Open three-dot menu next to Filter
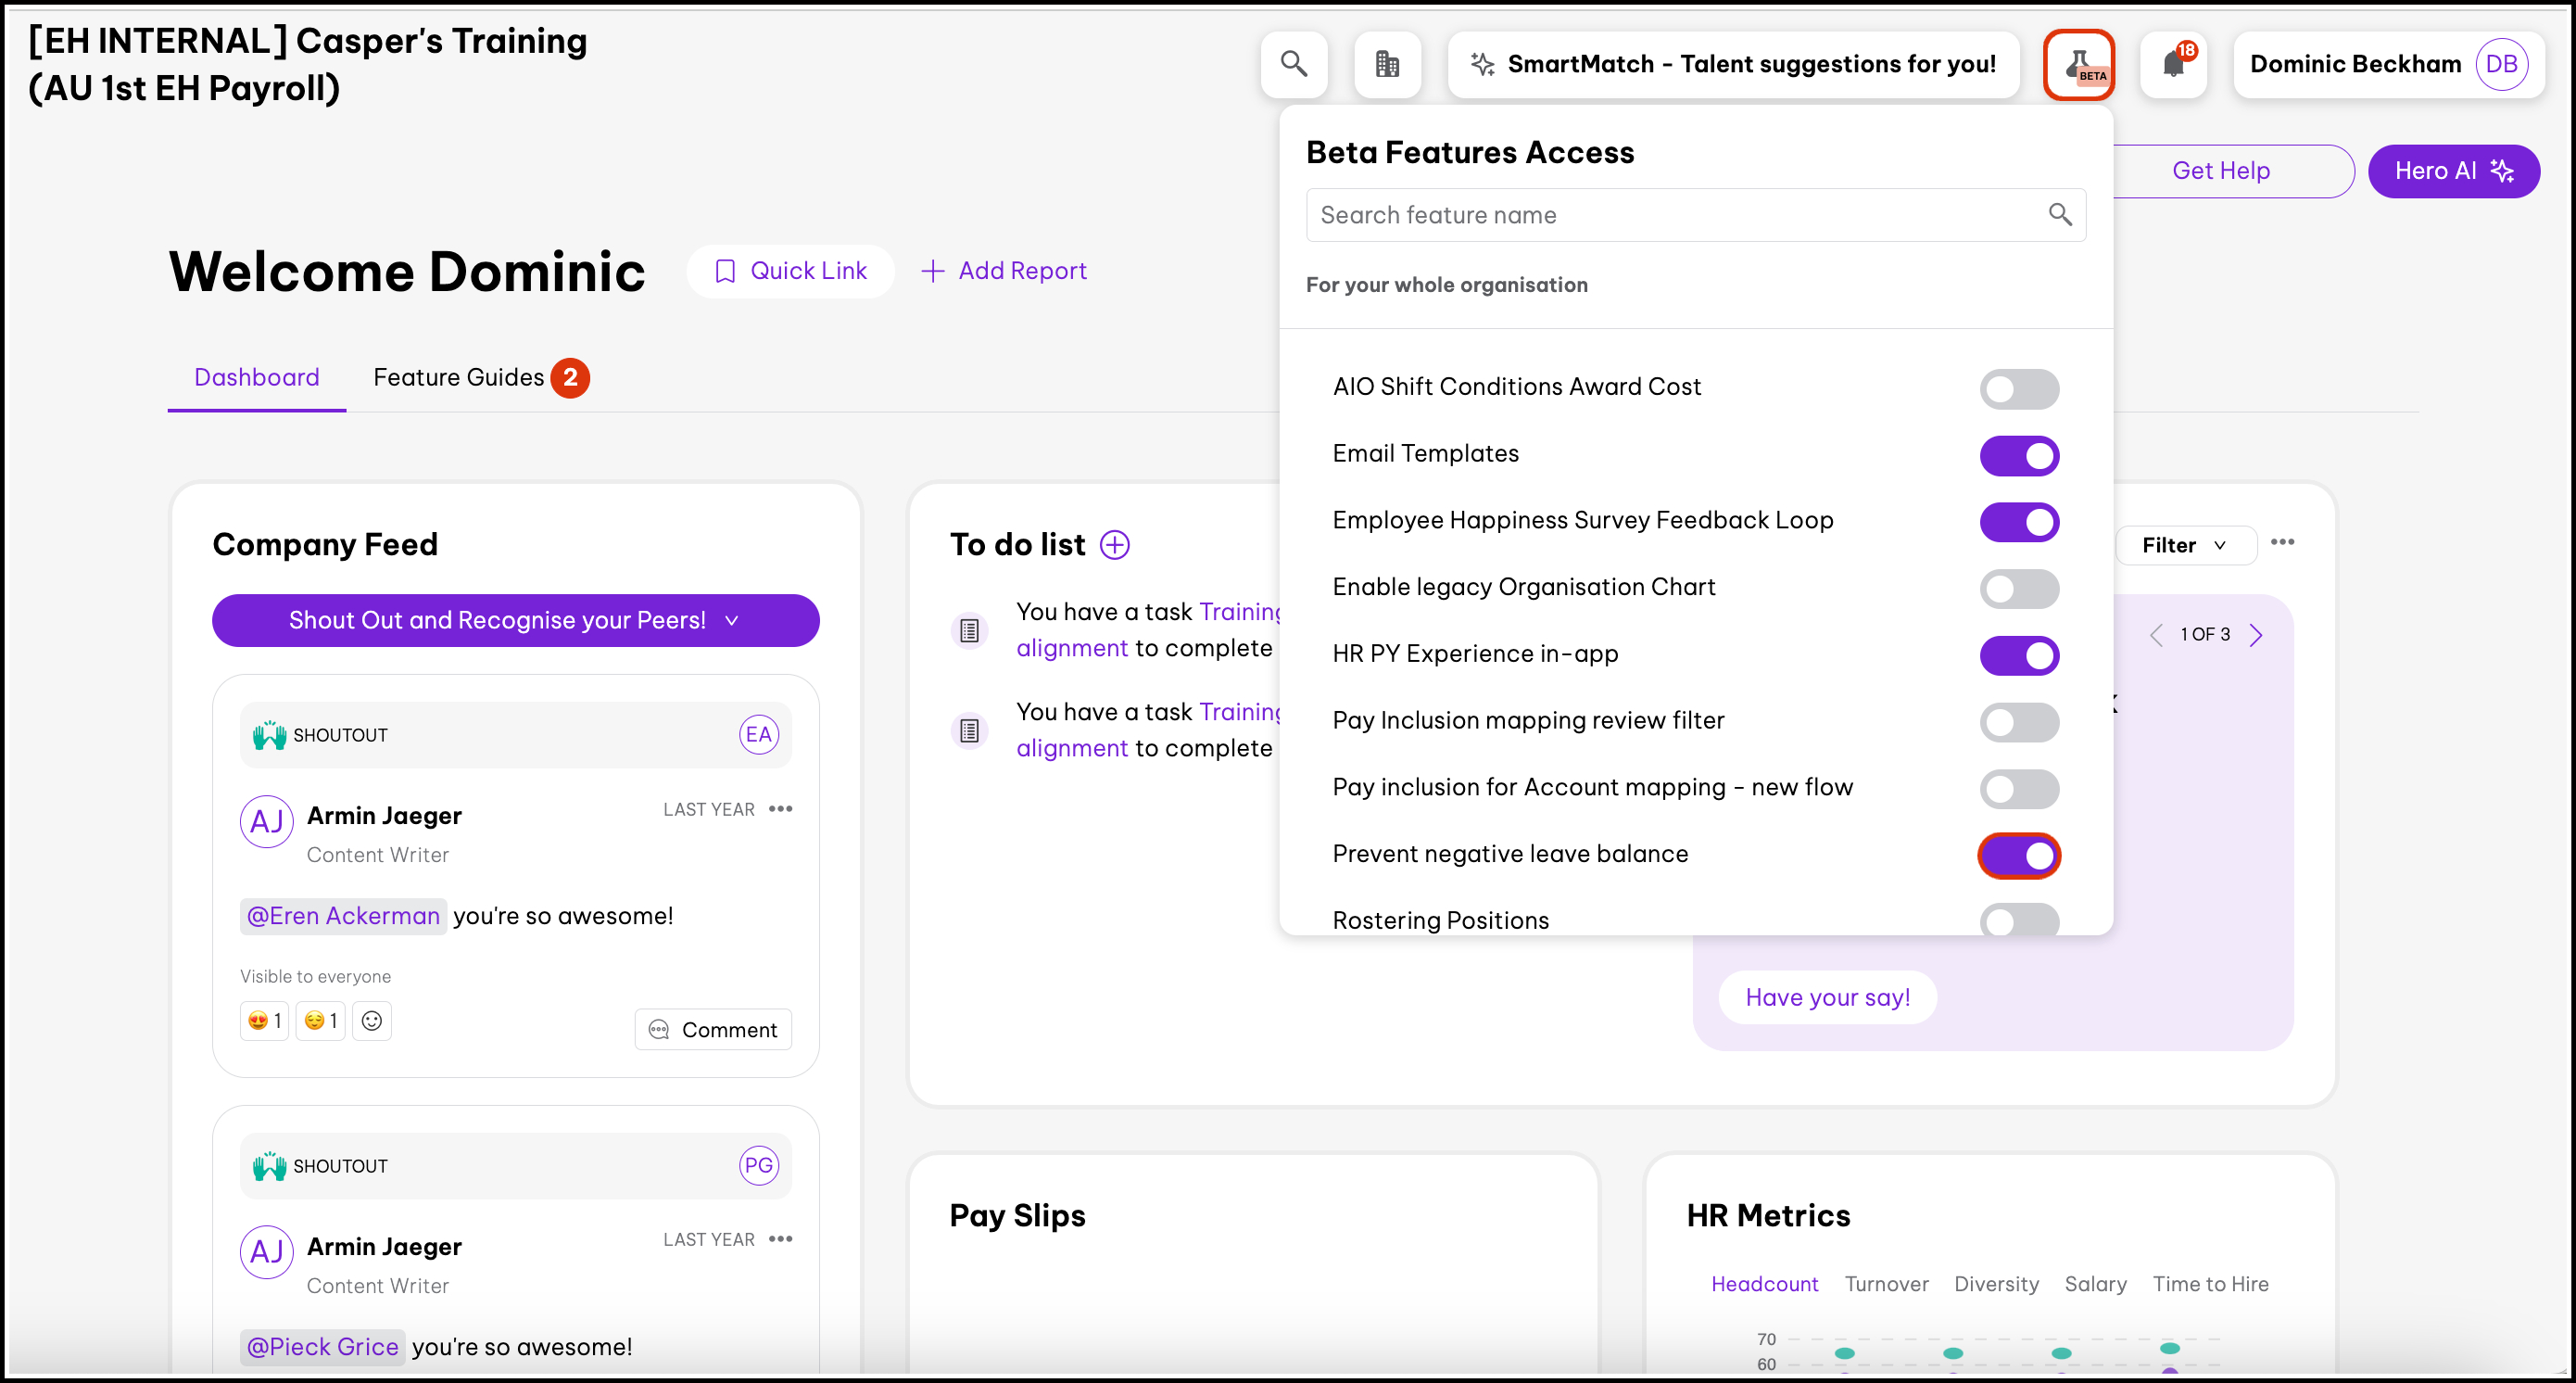The image size is (2576, 1383). pos(2281,542)
